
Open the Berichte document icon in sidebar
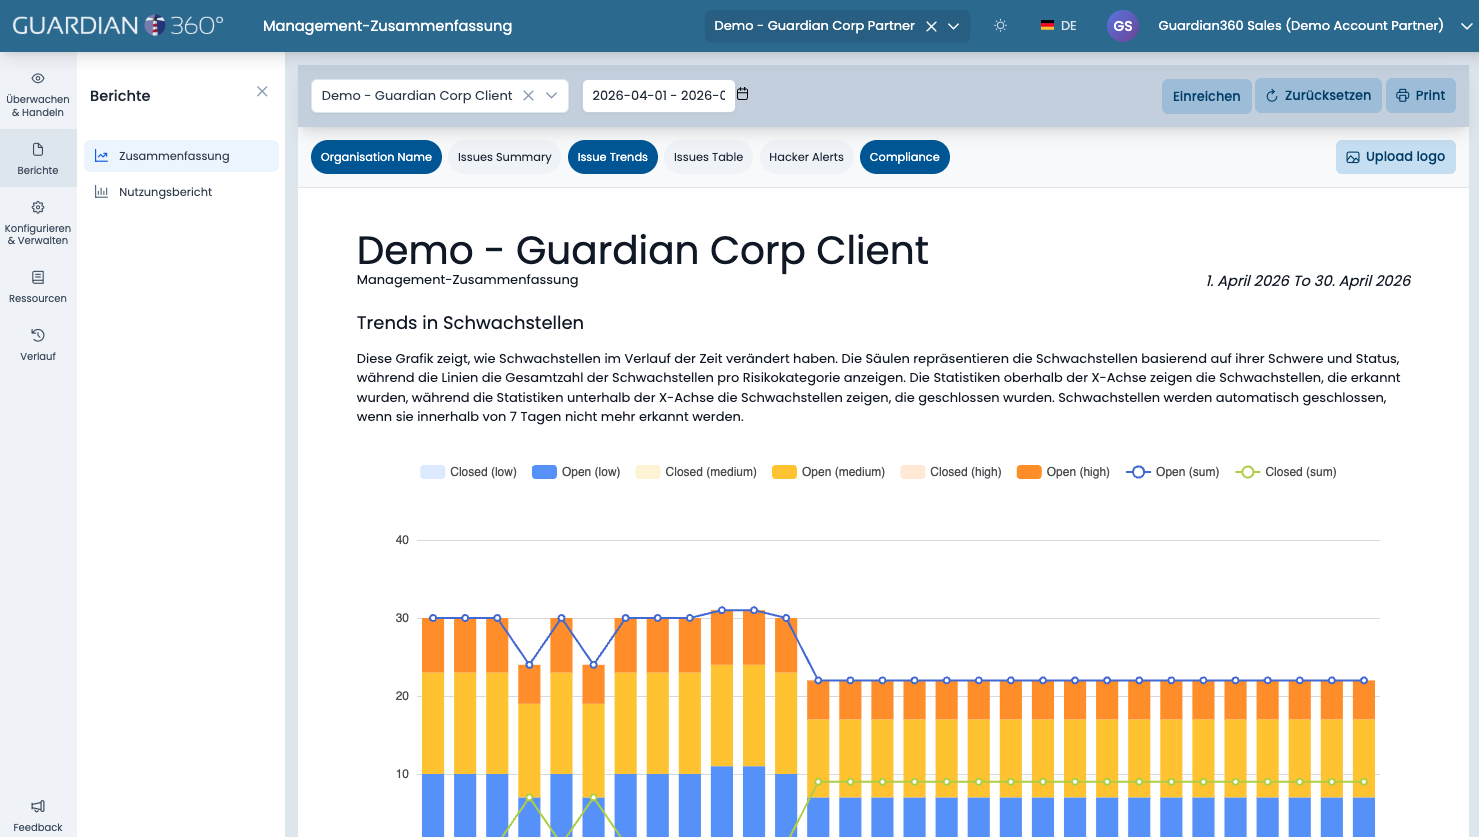(38, 150)
